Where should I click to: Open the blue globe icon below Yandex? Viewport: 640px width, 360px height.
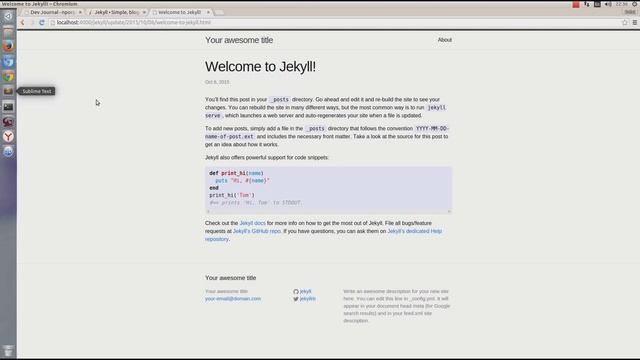(x=8, y=151)
